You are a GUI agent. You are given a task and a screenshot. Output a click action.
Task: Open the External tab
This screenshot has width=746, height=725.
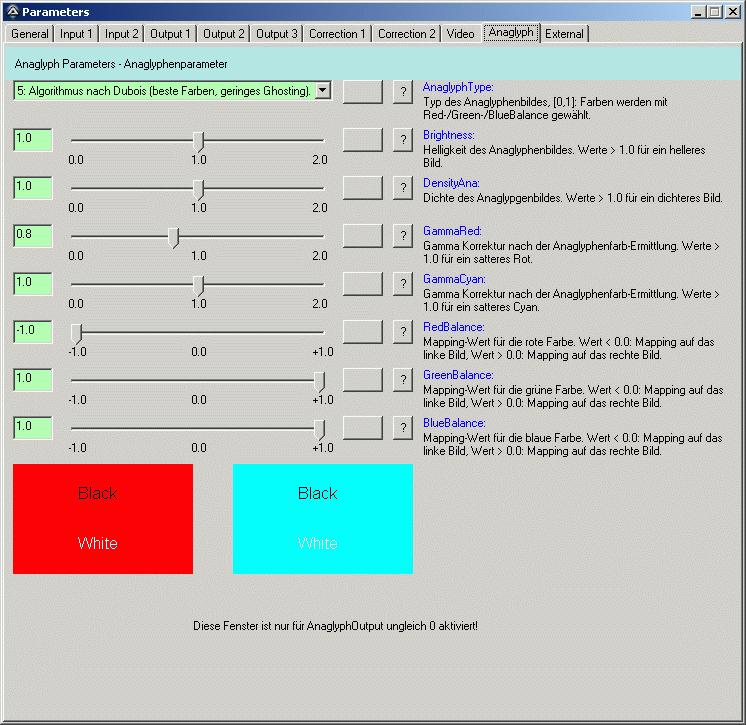point(564,34)
